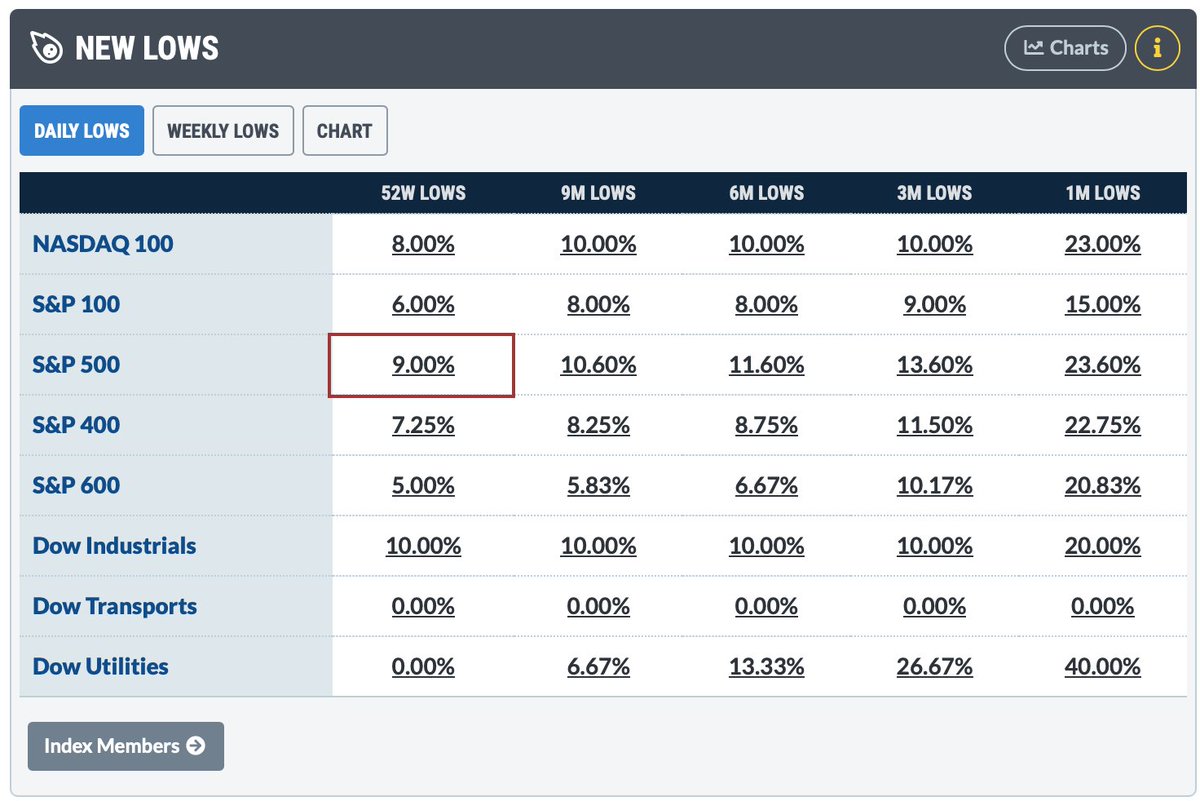1200x801 pixels.
Task: Click S&P 100 6M lows value
Action: pos(766,304)
